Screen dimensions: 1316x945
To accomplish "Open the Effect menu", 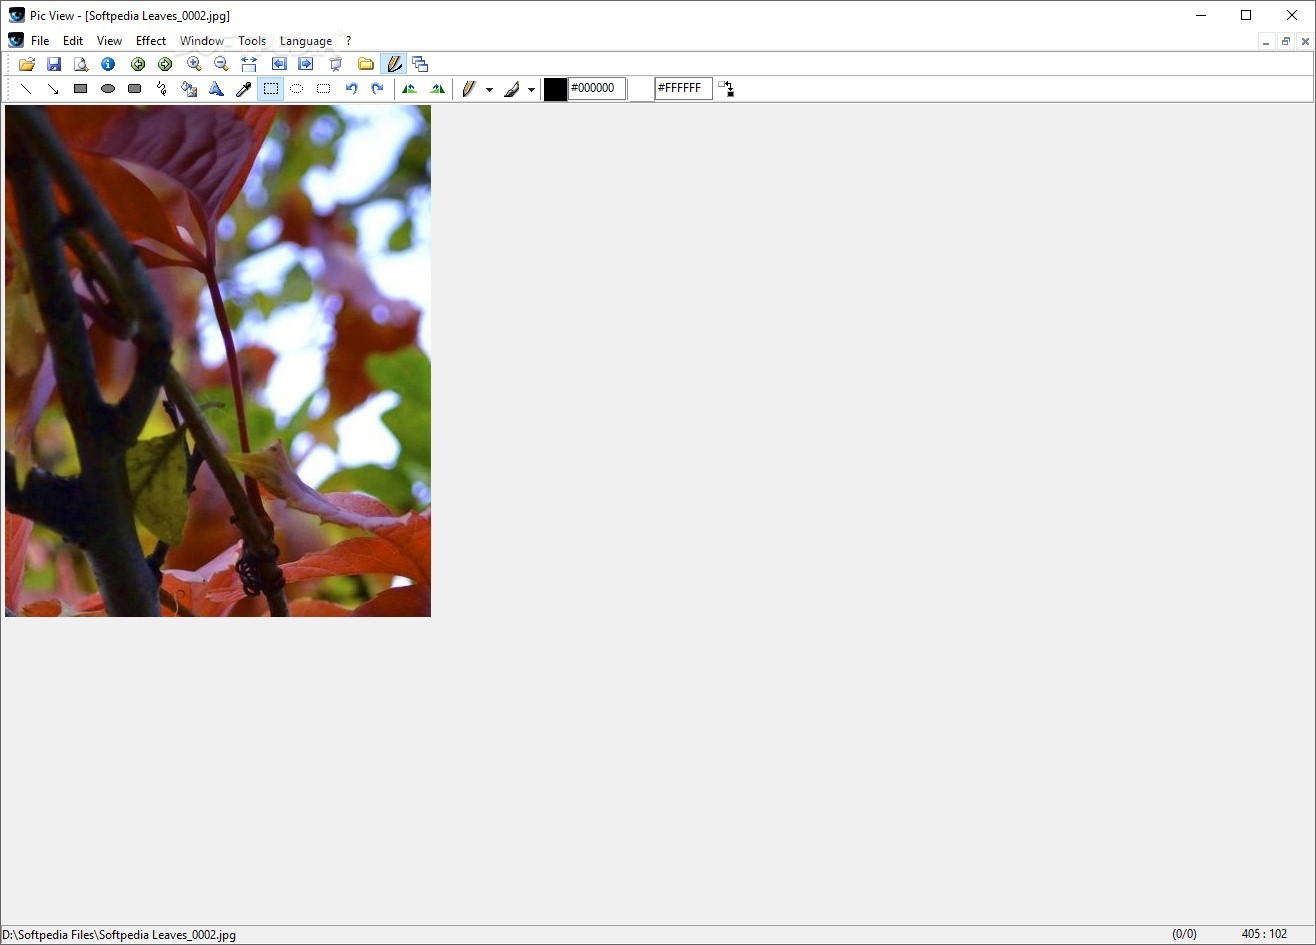I will point(151,41).
